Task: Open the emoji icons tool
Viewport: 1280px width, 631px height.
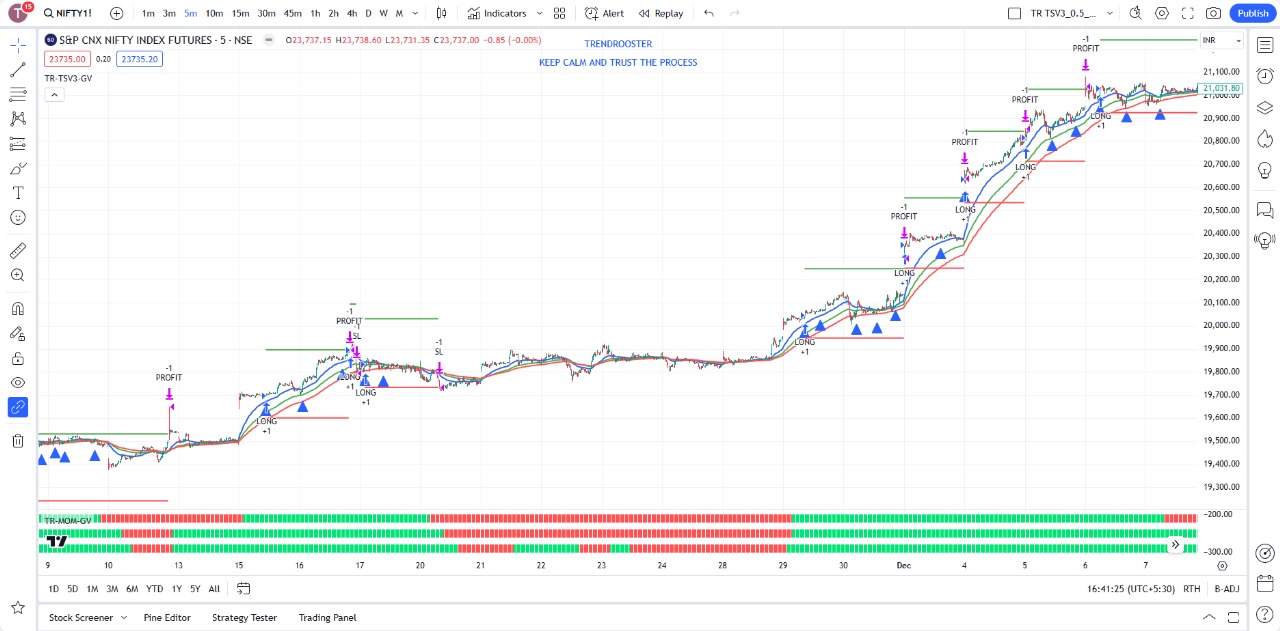Action: coord(18,217)
